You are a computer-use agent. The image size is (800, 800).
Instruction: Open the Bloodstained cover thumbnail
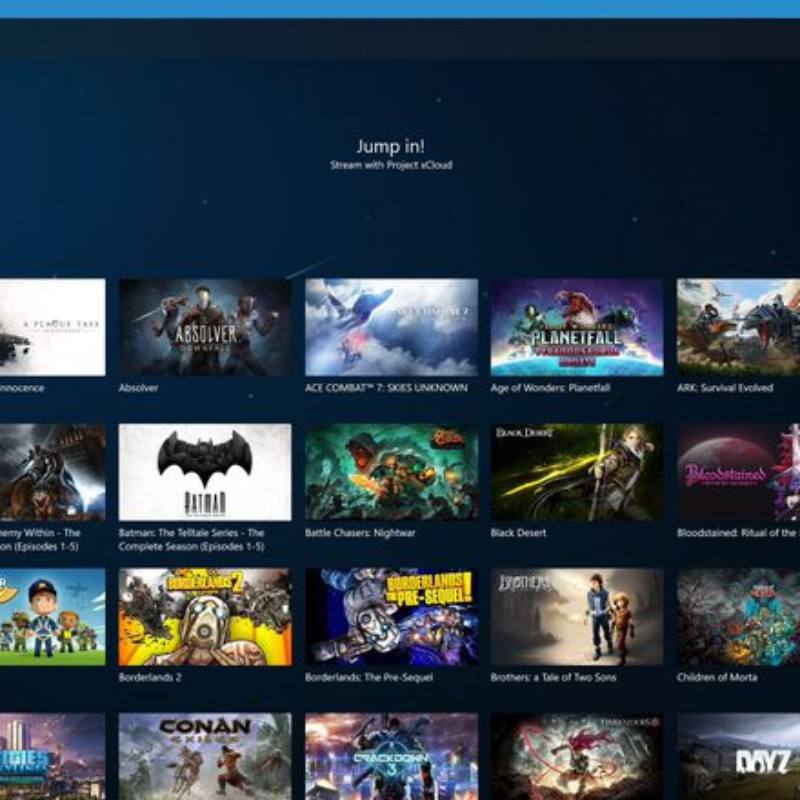tap(738, 472)
